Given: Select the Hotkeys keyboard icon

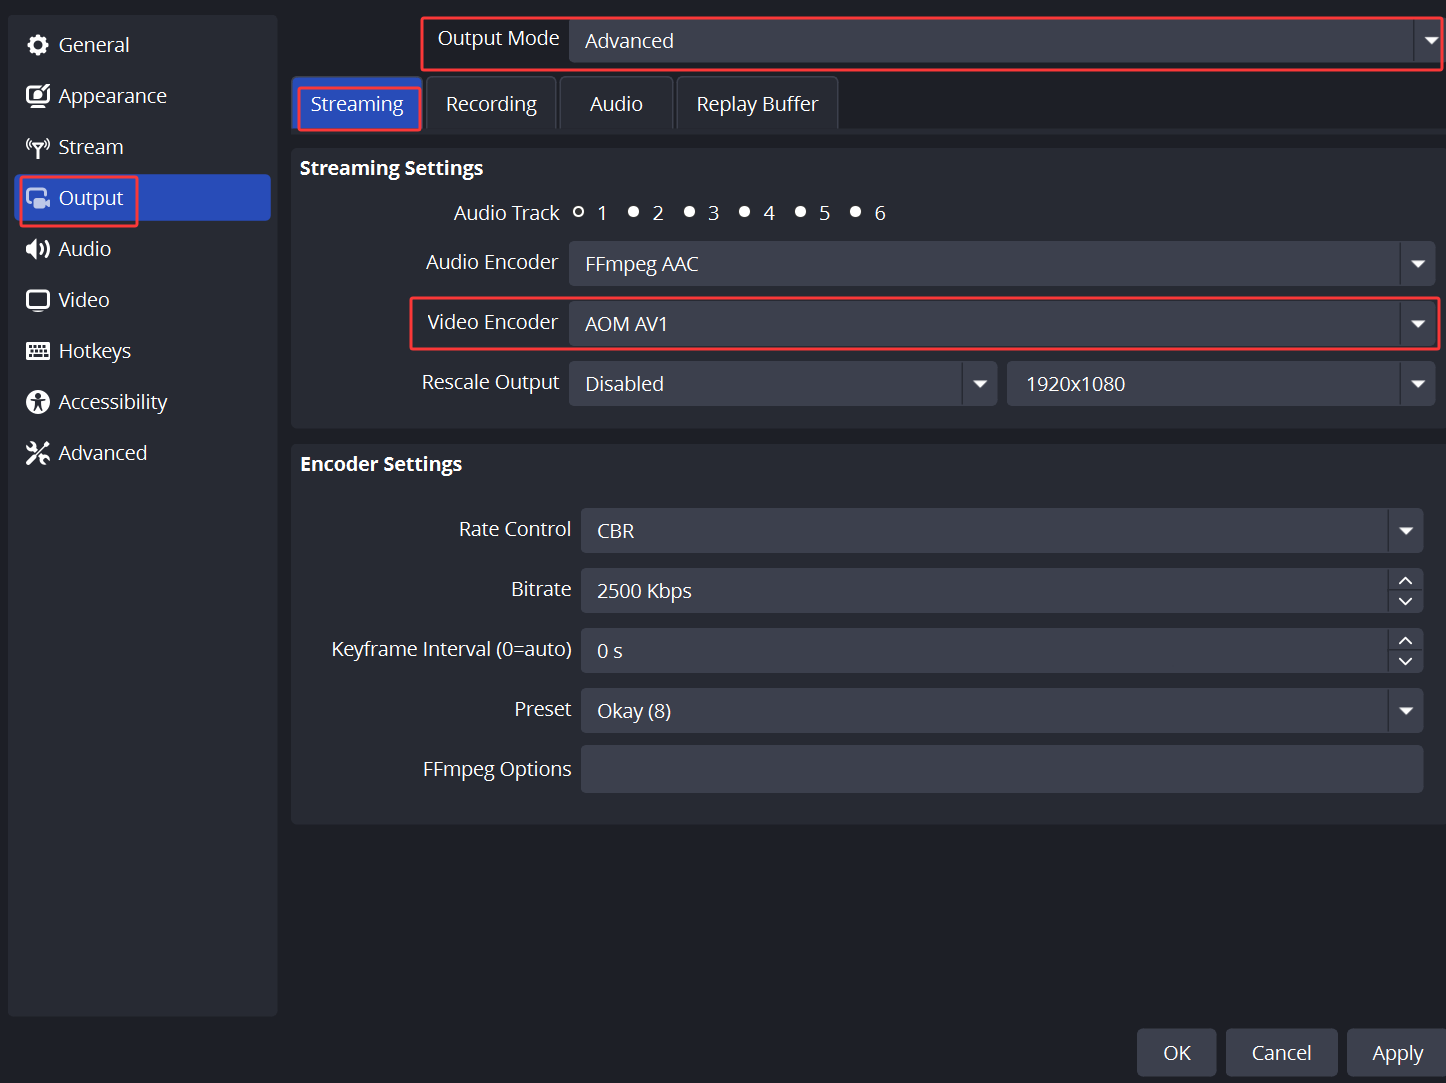Looking at the screenshot, I should pos(38,351).
